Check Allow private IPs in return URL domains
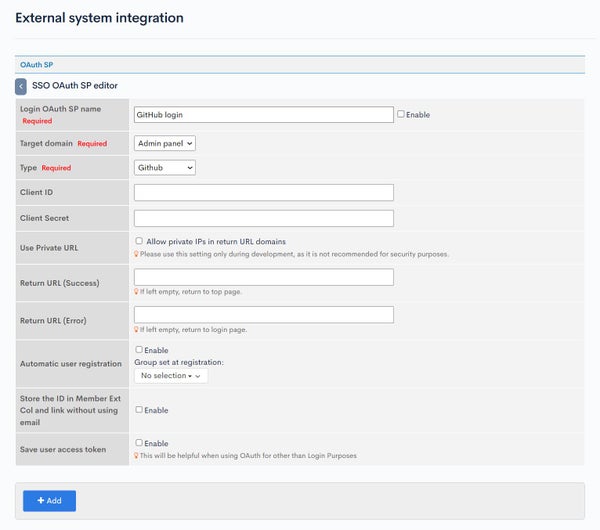 139,241
